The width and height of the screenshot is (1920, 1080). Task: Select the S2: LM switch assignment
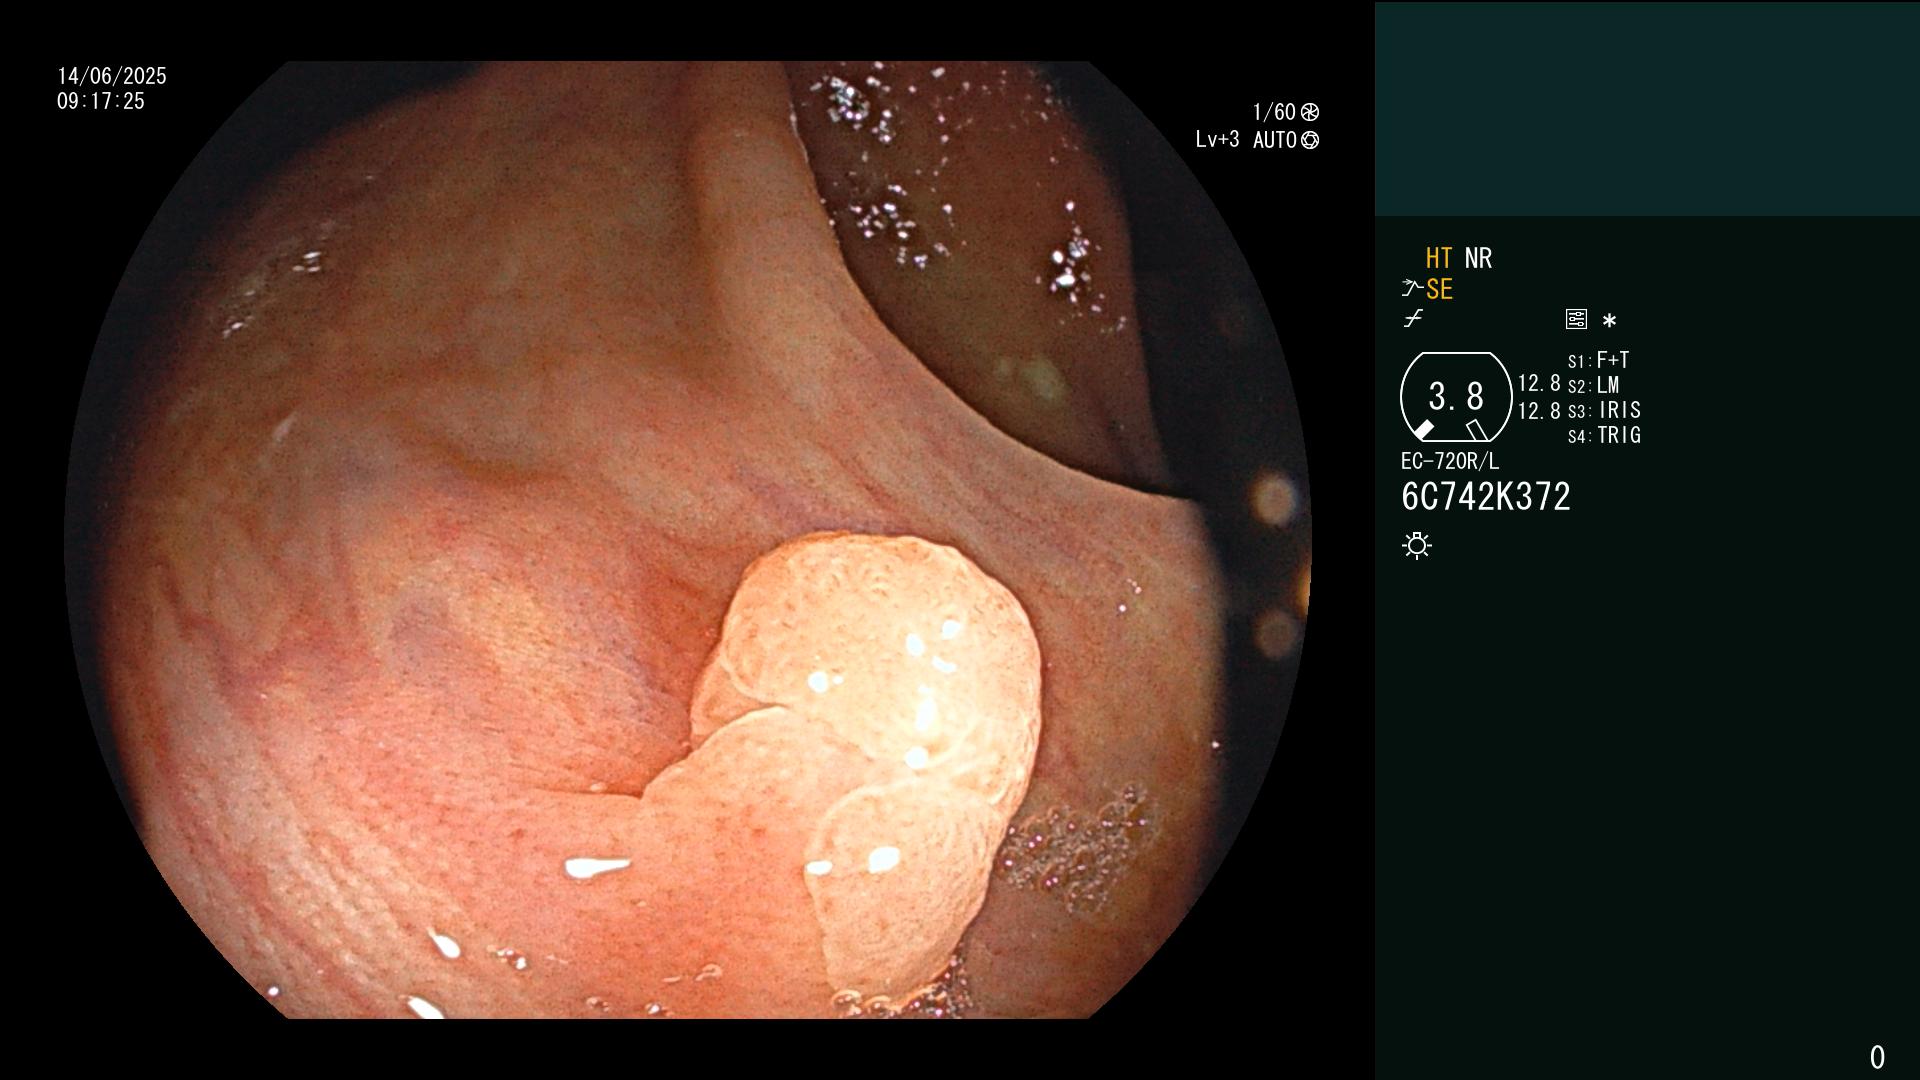click(x=1593, y=385)
